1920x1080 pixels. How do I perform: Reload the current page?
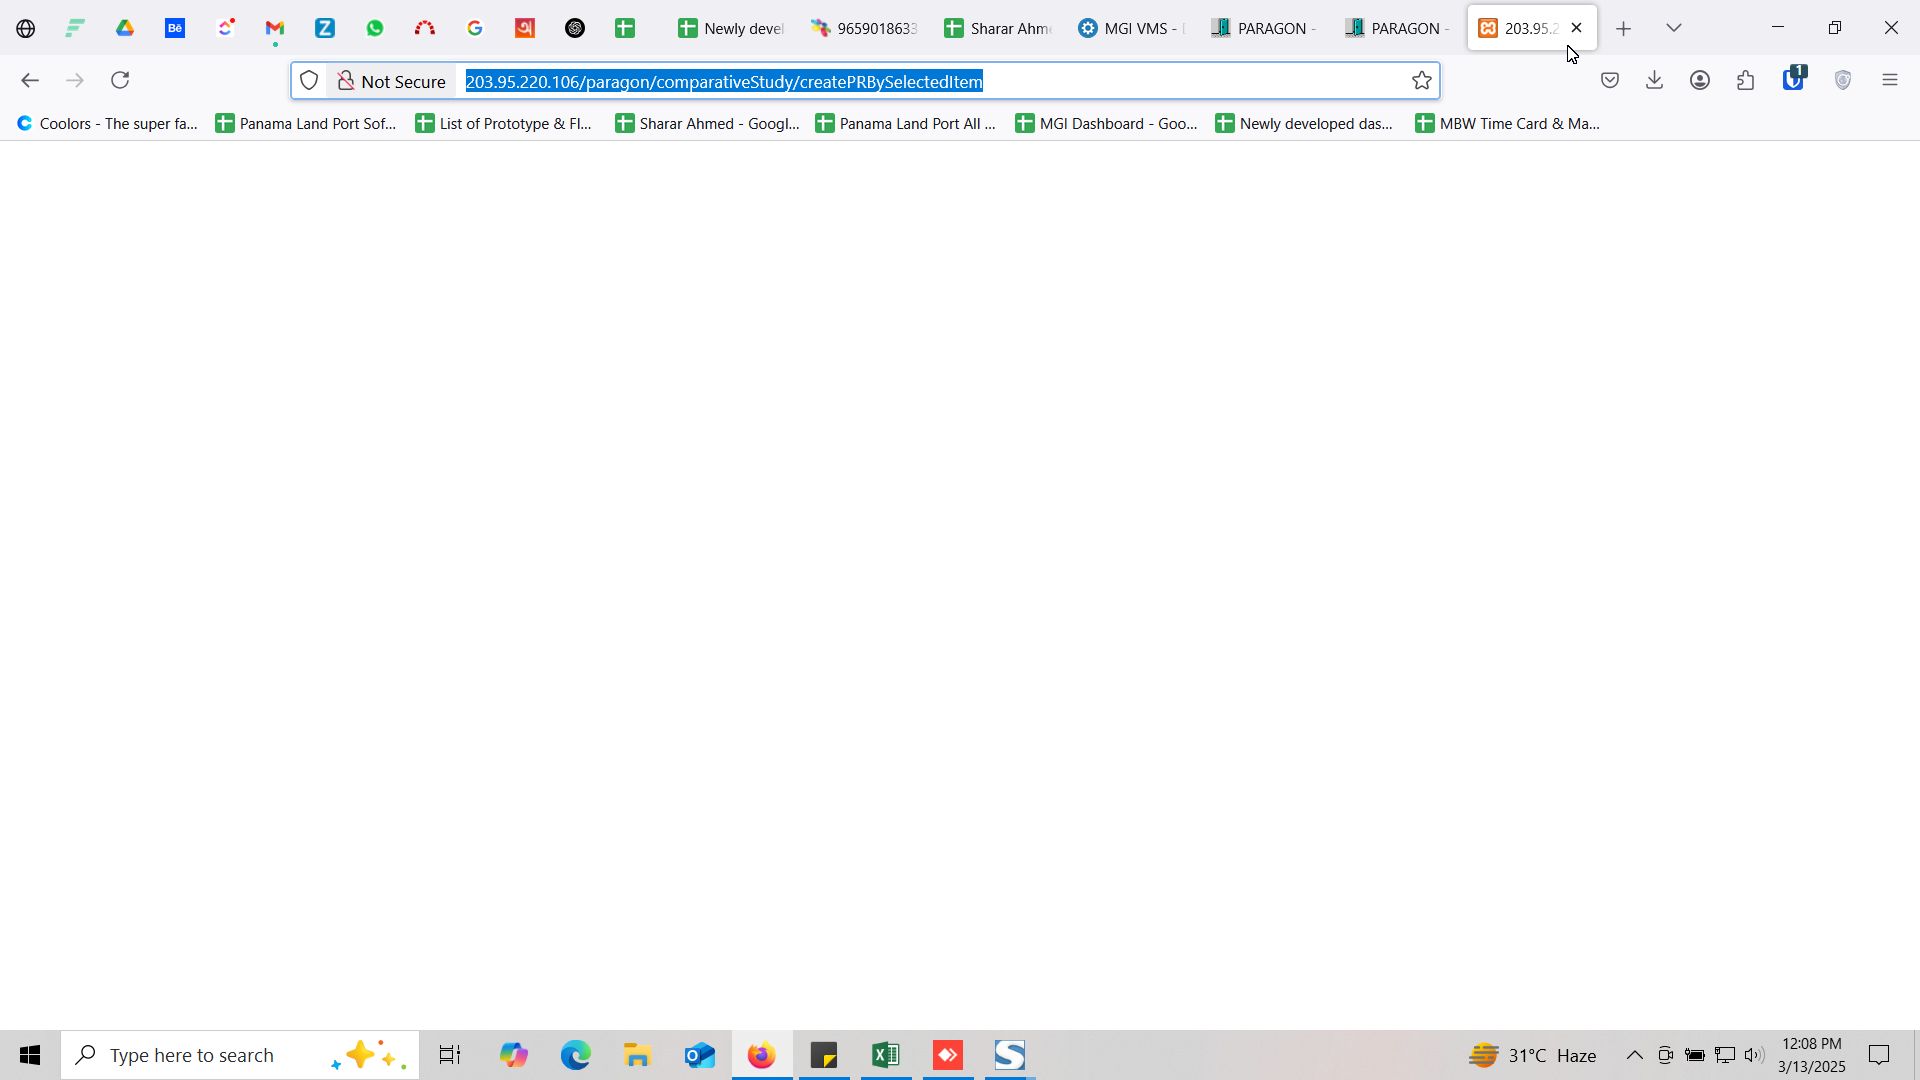(x=120, y=80)
